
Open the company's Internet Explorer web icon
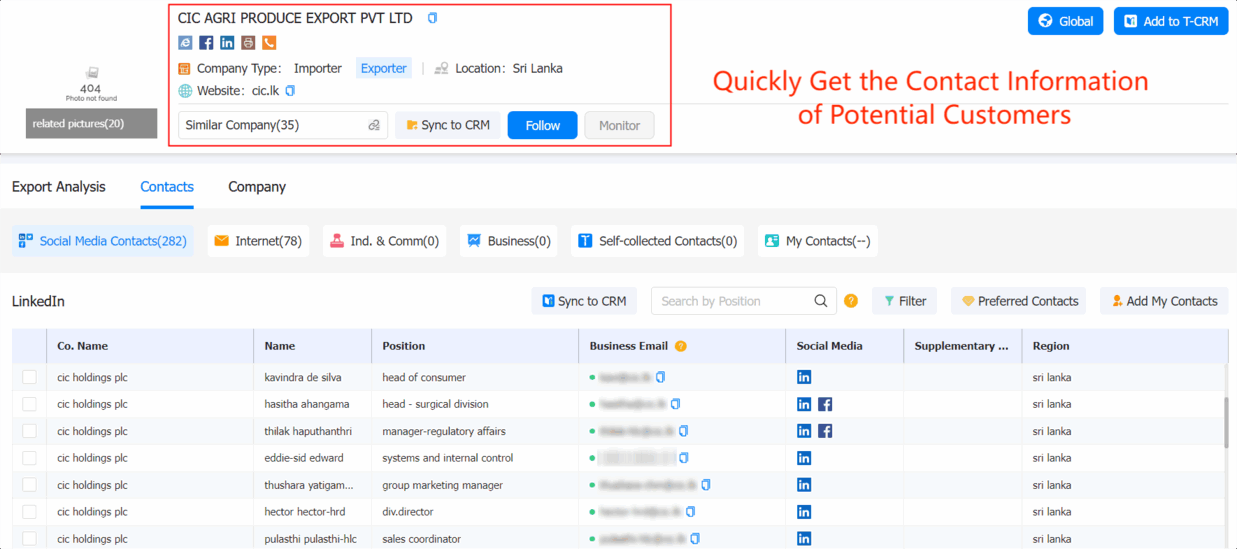click(x=185, y=43)
